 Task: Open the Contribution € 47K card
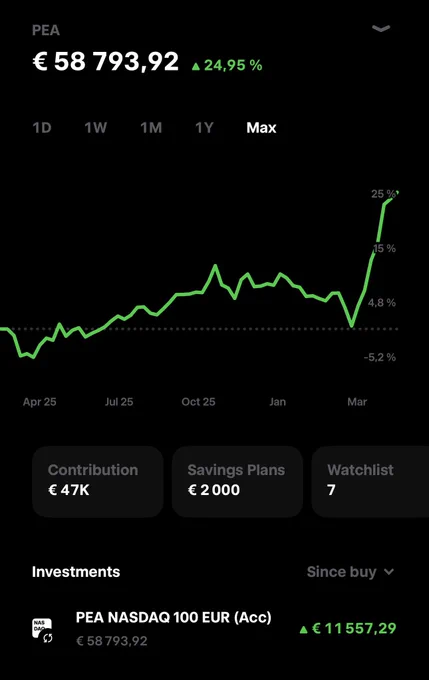pyautogui.click(x=98, y=481)
